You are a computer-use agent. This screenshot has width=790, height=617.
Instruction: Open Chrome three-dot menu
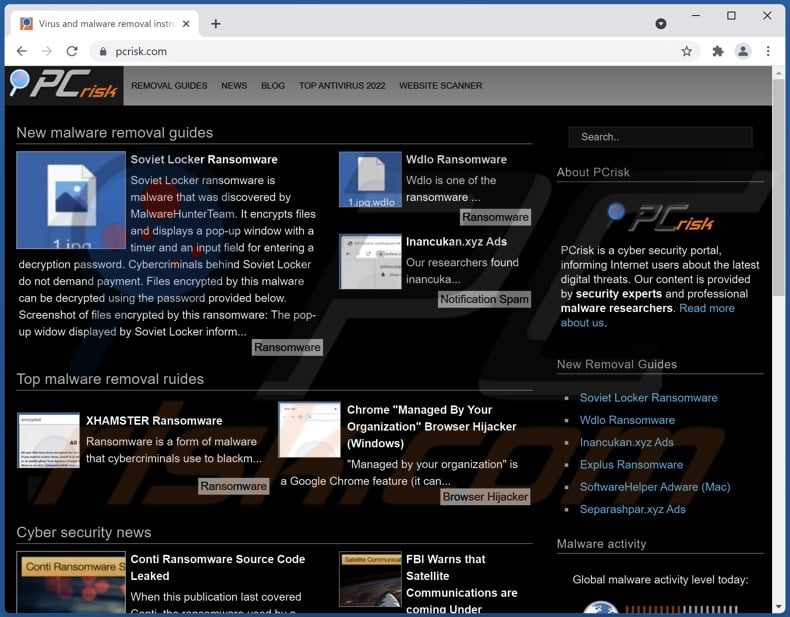click(768, 51)
